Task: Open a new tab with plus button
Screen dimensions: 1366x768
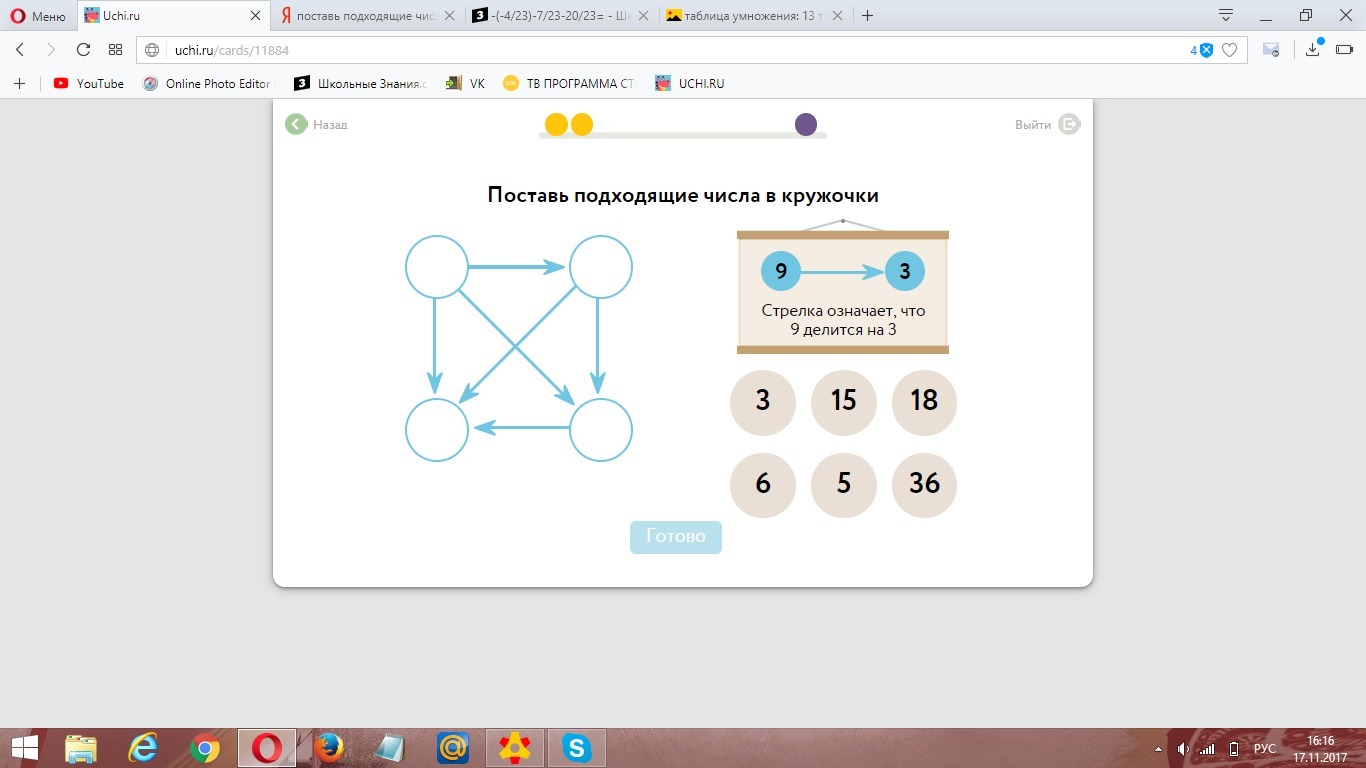Action: coord(867,16)
